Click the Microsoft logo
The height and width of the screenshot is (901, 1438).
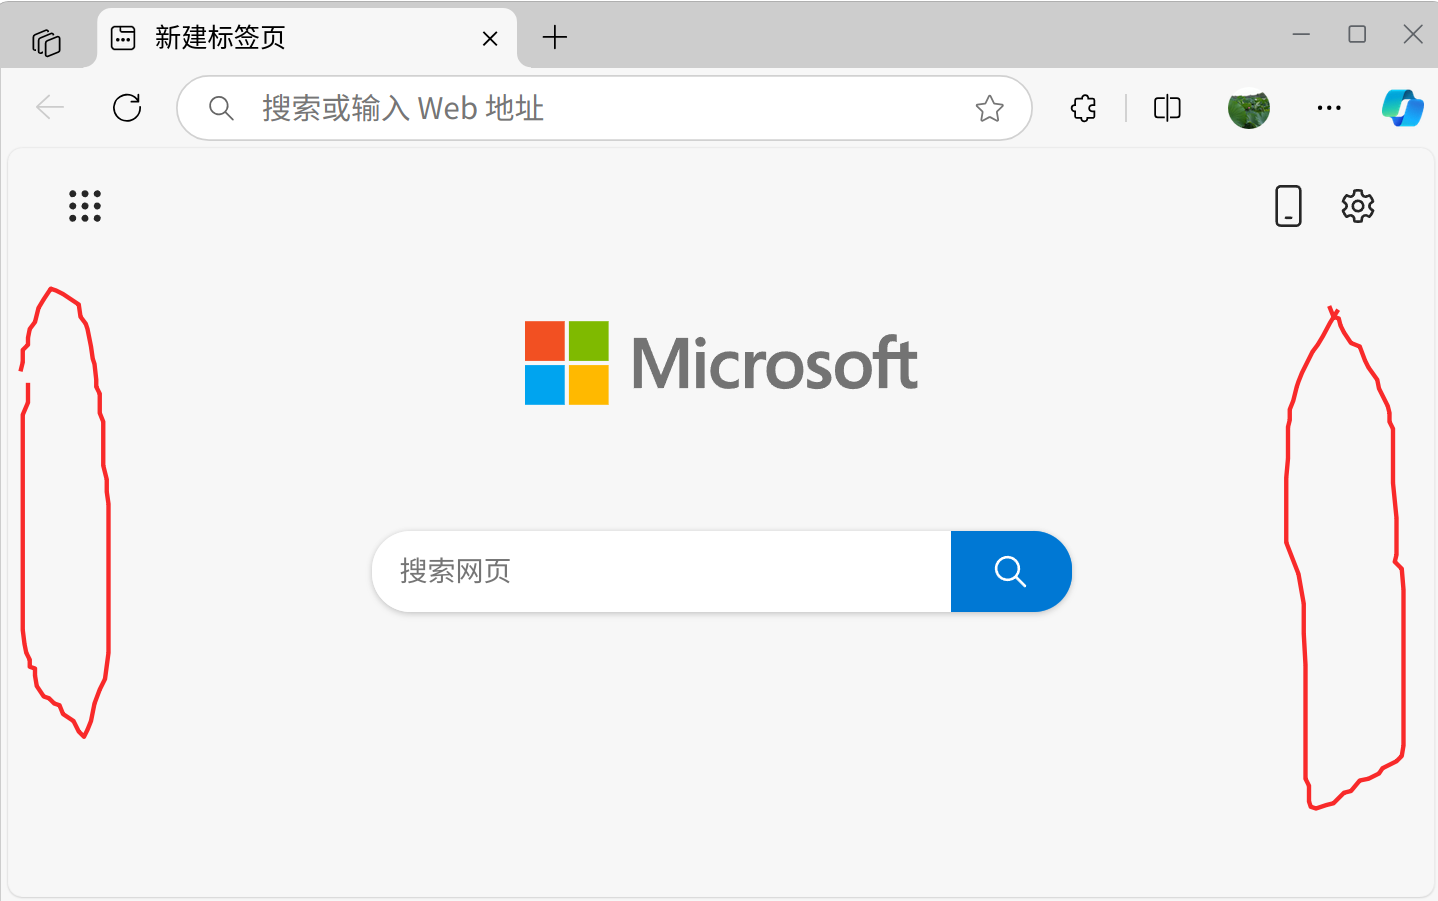pos(721,363)
